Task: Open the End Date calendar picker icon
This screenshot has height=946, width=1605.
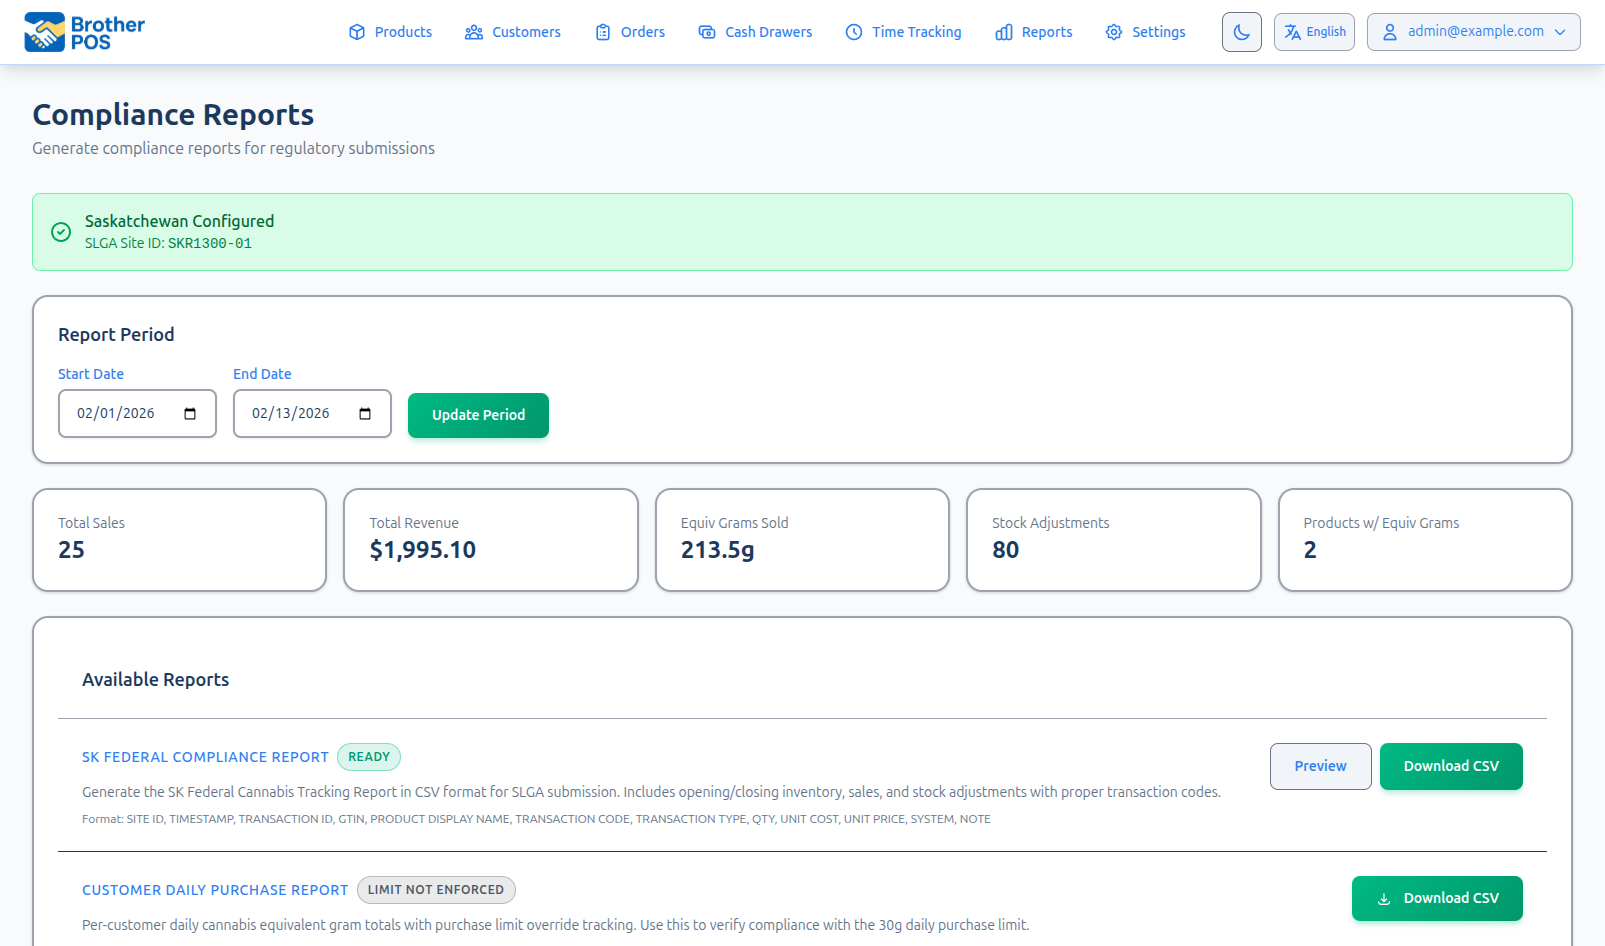Action: pyautogui.click(x=365, y=414)
